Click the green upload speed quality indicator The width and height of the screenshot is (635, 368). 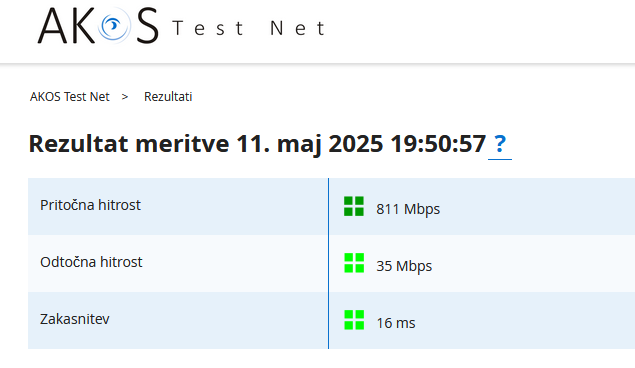(354, 263)
